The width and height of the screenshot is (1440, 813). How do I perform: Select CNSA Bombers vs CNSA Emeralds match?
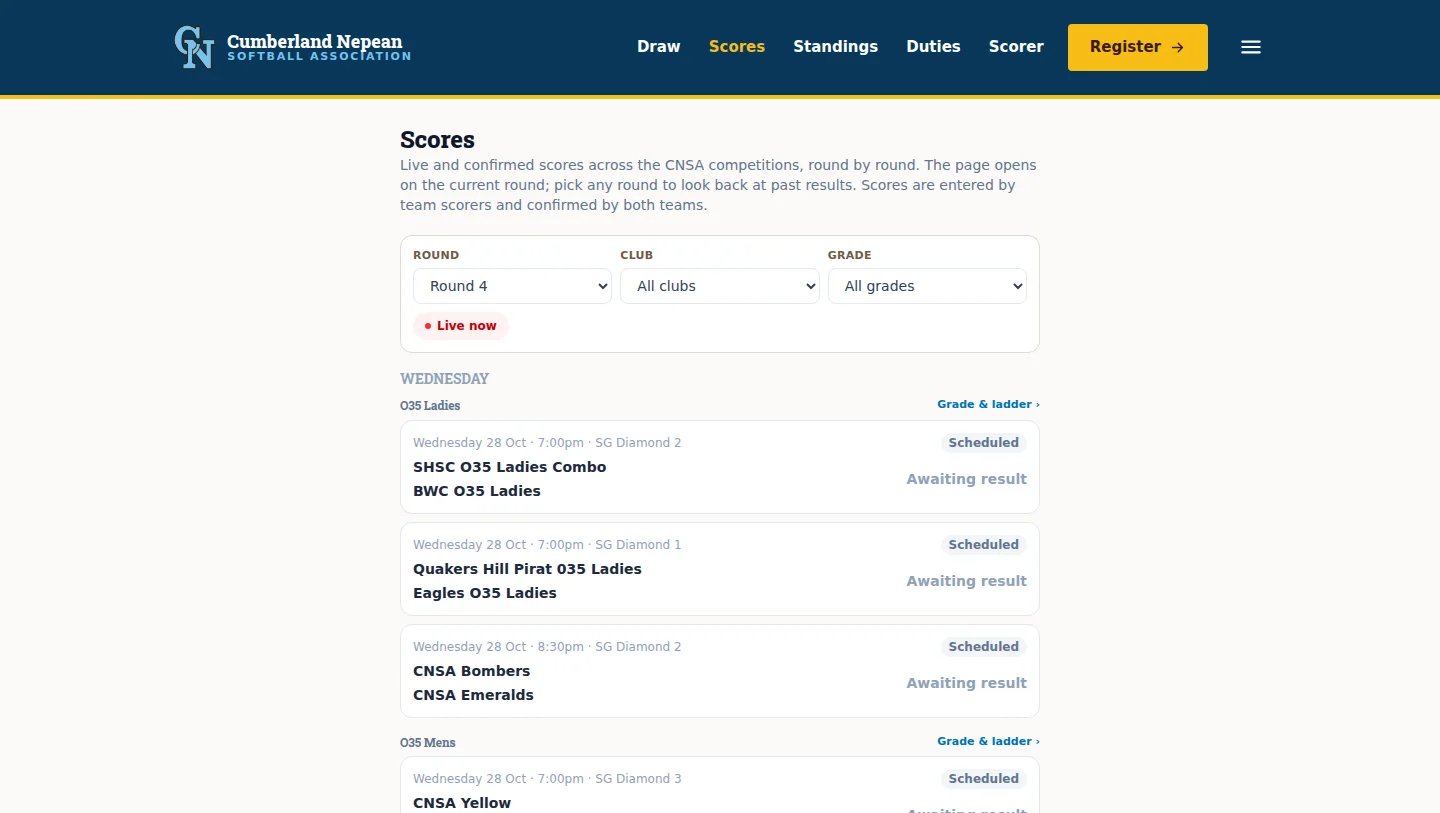click(x=720, y=671)
